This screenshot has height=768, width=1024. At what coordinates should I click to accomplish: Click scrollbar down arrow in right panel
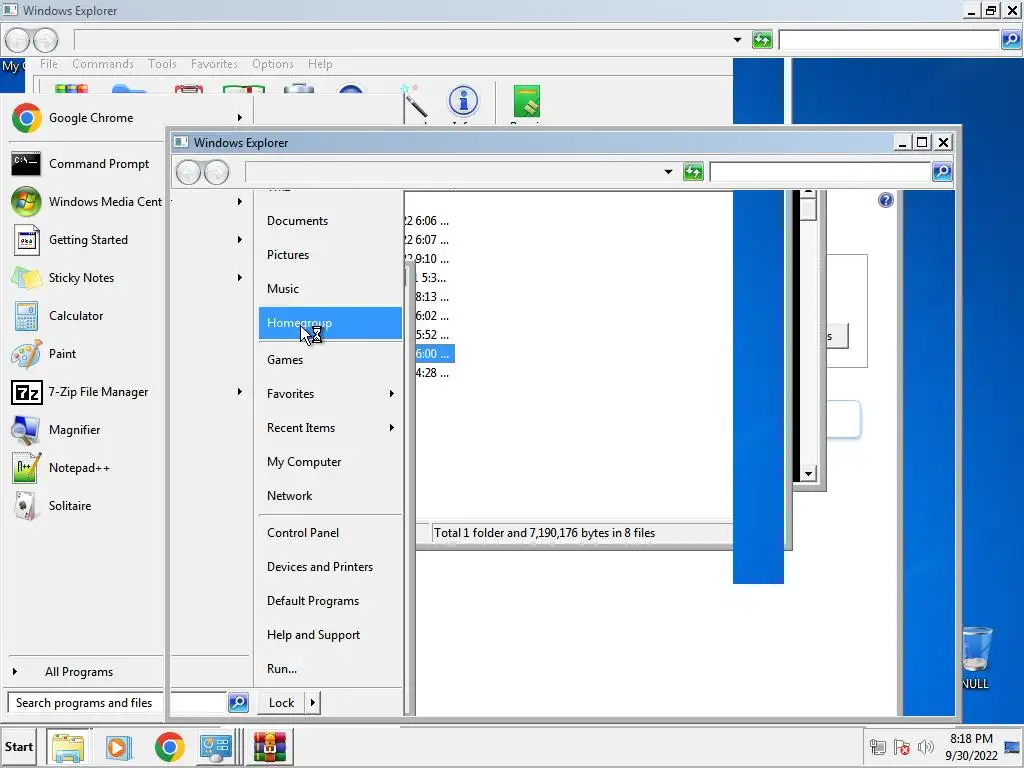808,474
